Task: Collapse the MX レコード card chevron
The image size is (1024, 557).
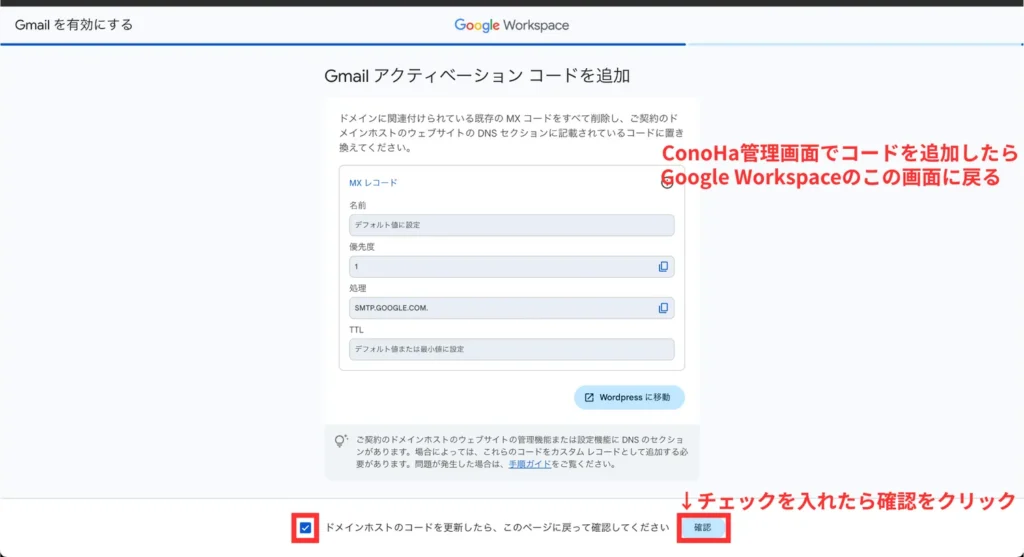Action: (x=667, y=183)
